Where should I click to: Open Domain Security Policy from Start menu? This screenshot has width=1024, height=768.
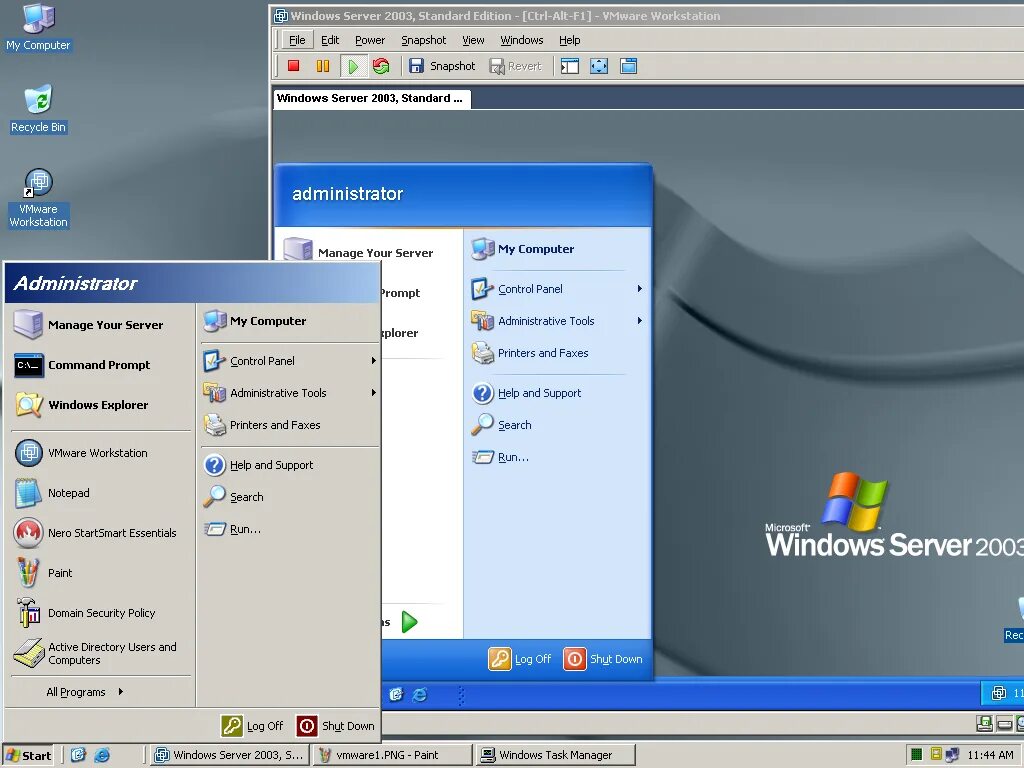101,613
